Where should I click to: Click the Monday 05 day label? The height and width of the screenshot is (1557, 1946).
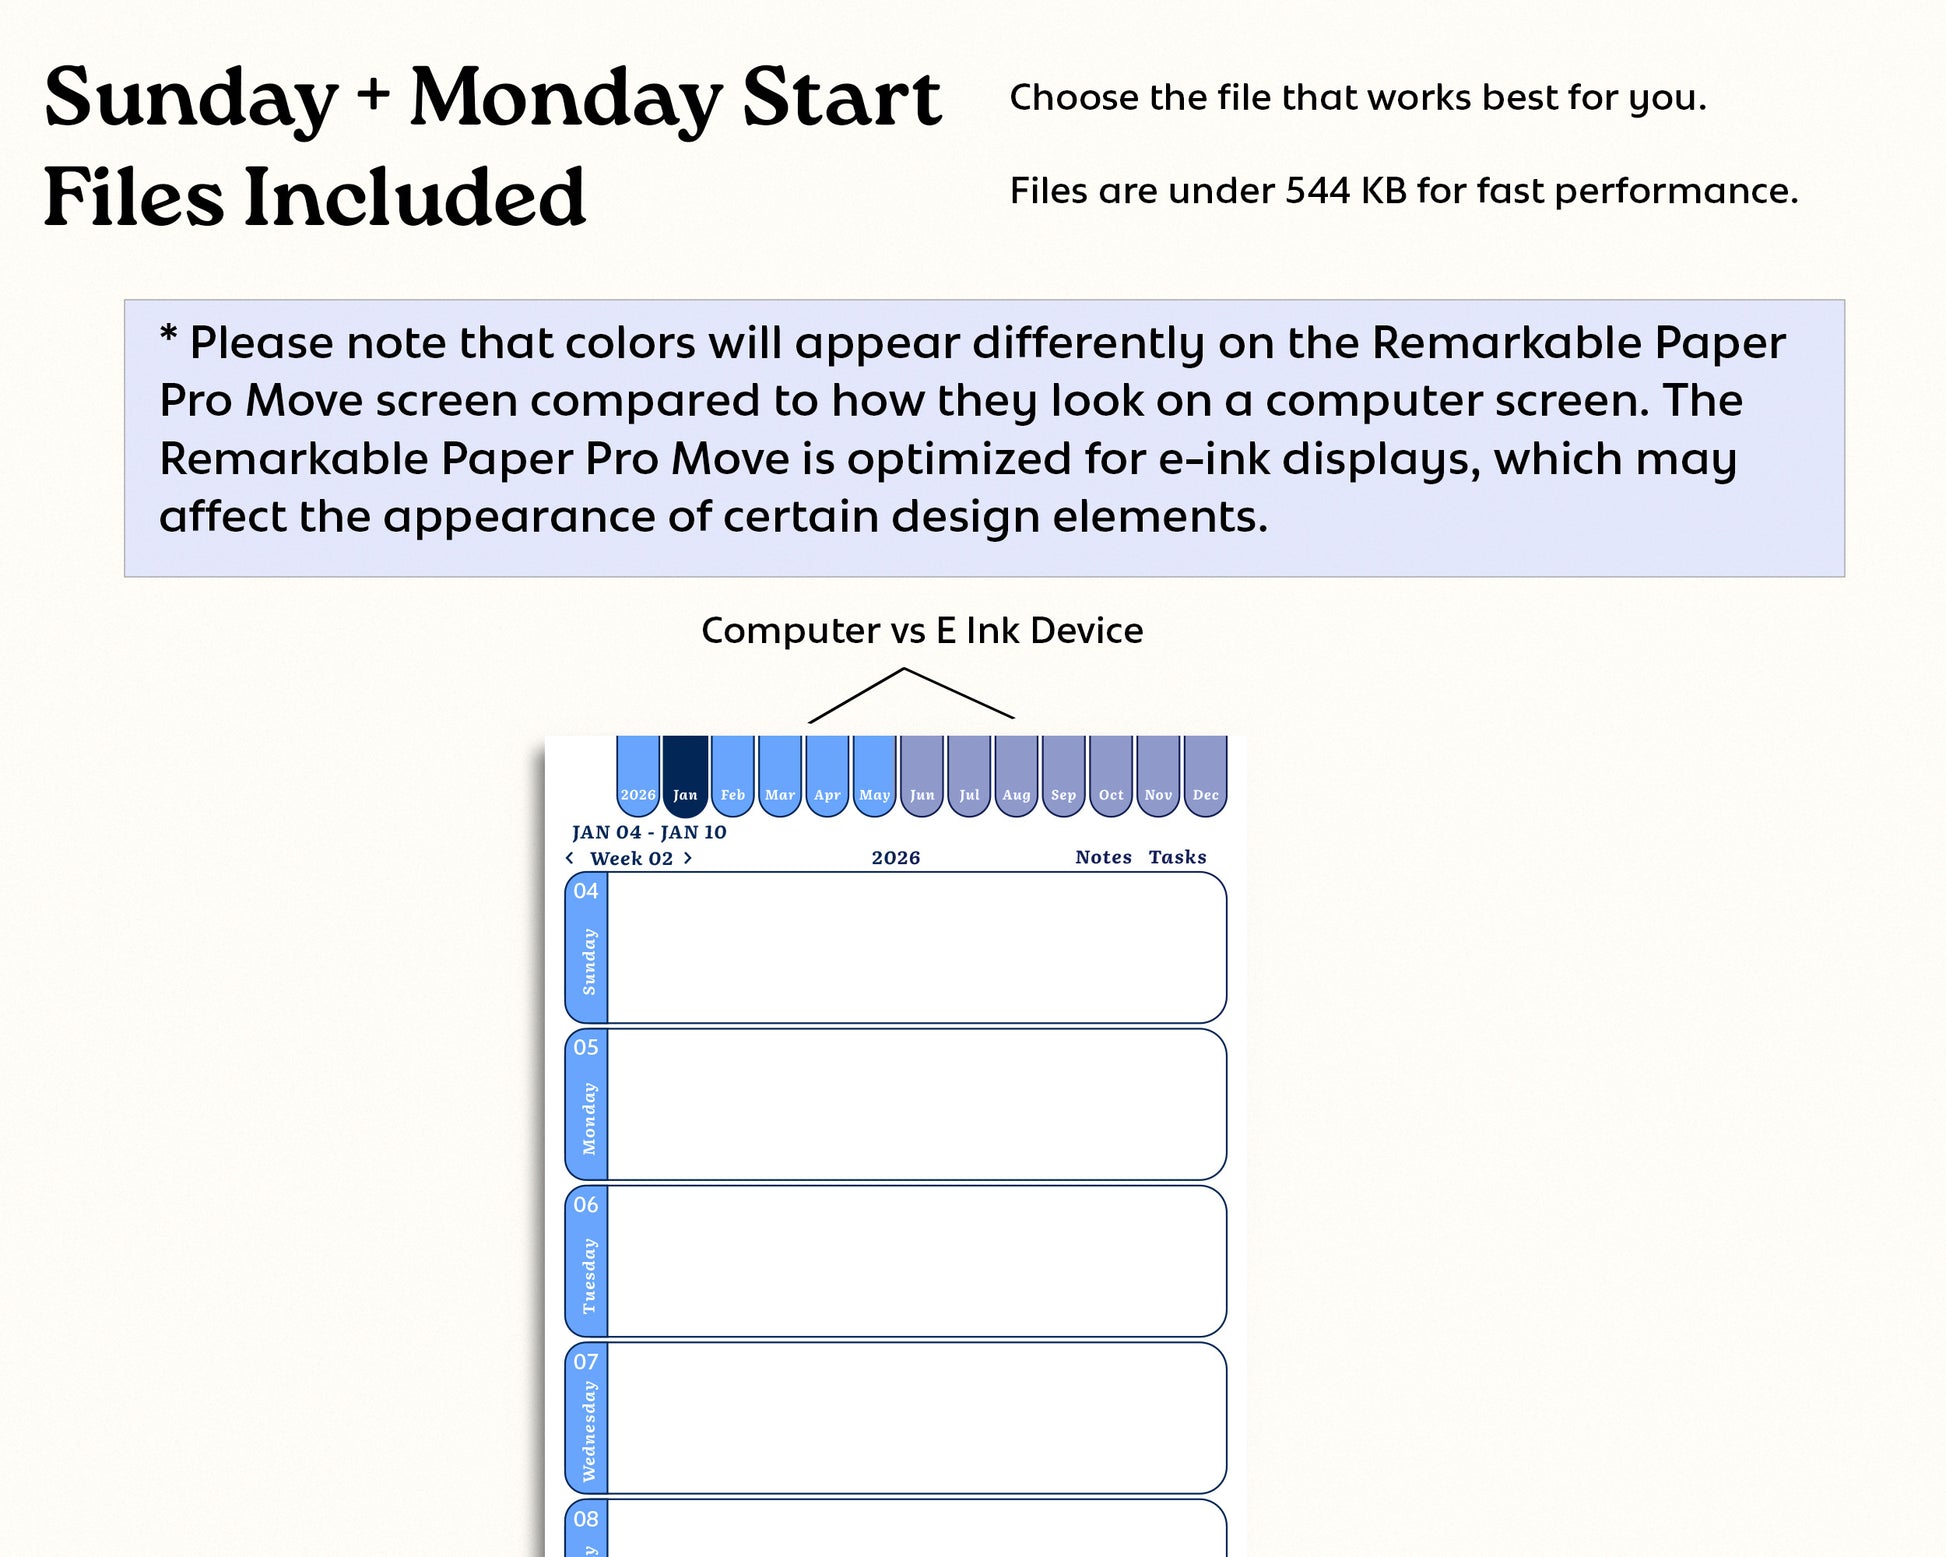587,1105
